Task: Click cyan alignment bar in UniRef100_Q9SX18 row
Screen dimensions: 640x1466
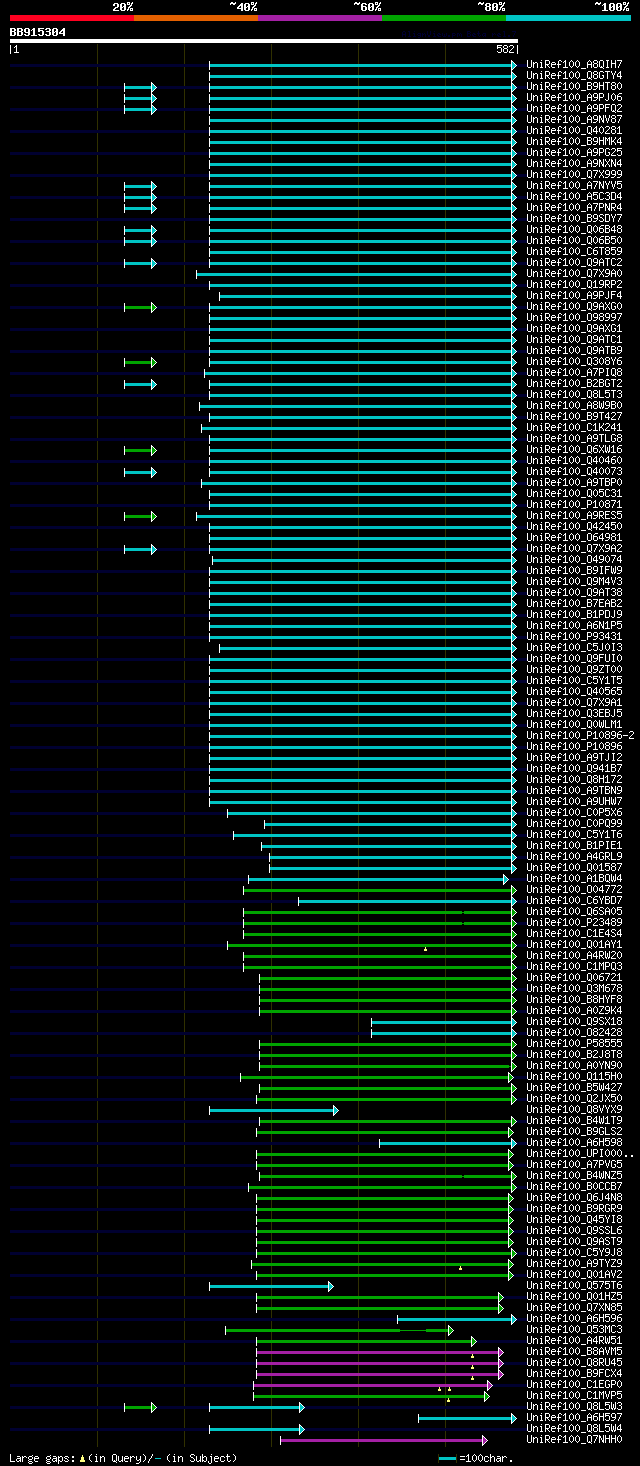Action: pos(444,1021)
